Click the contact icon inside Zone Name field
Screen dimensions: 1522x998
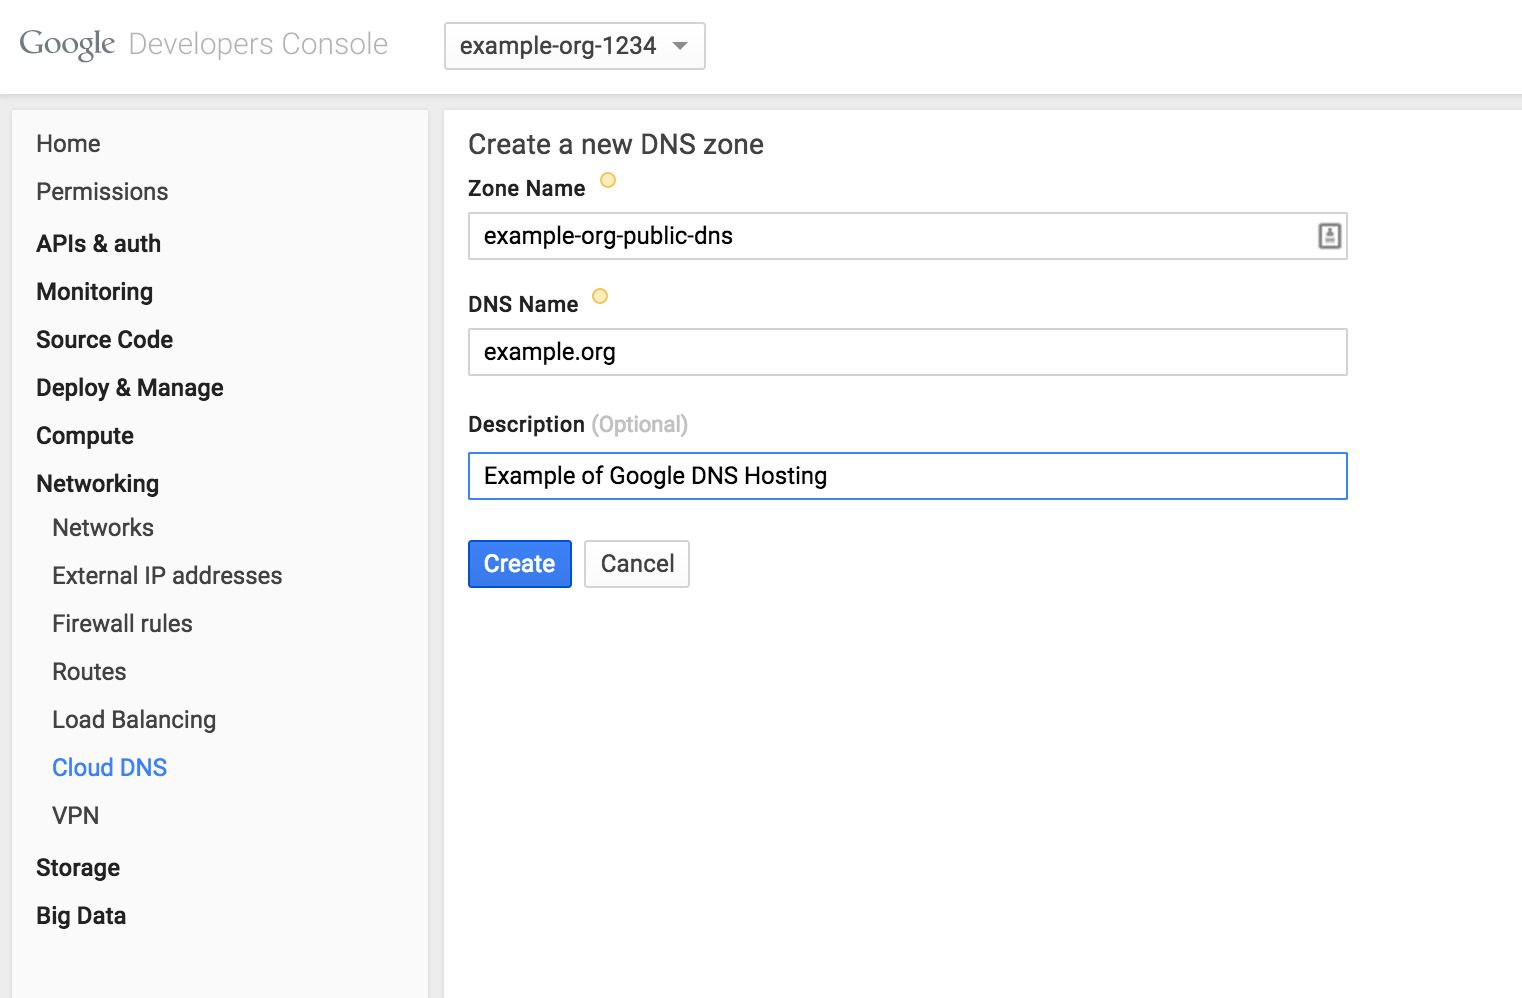[1328, 236]
